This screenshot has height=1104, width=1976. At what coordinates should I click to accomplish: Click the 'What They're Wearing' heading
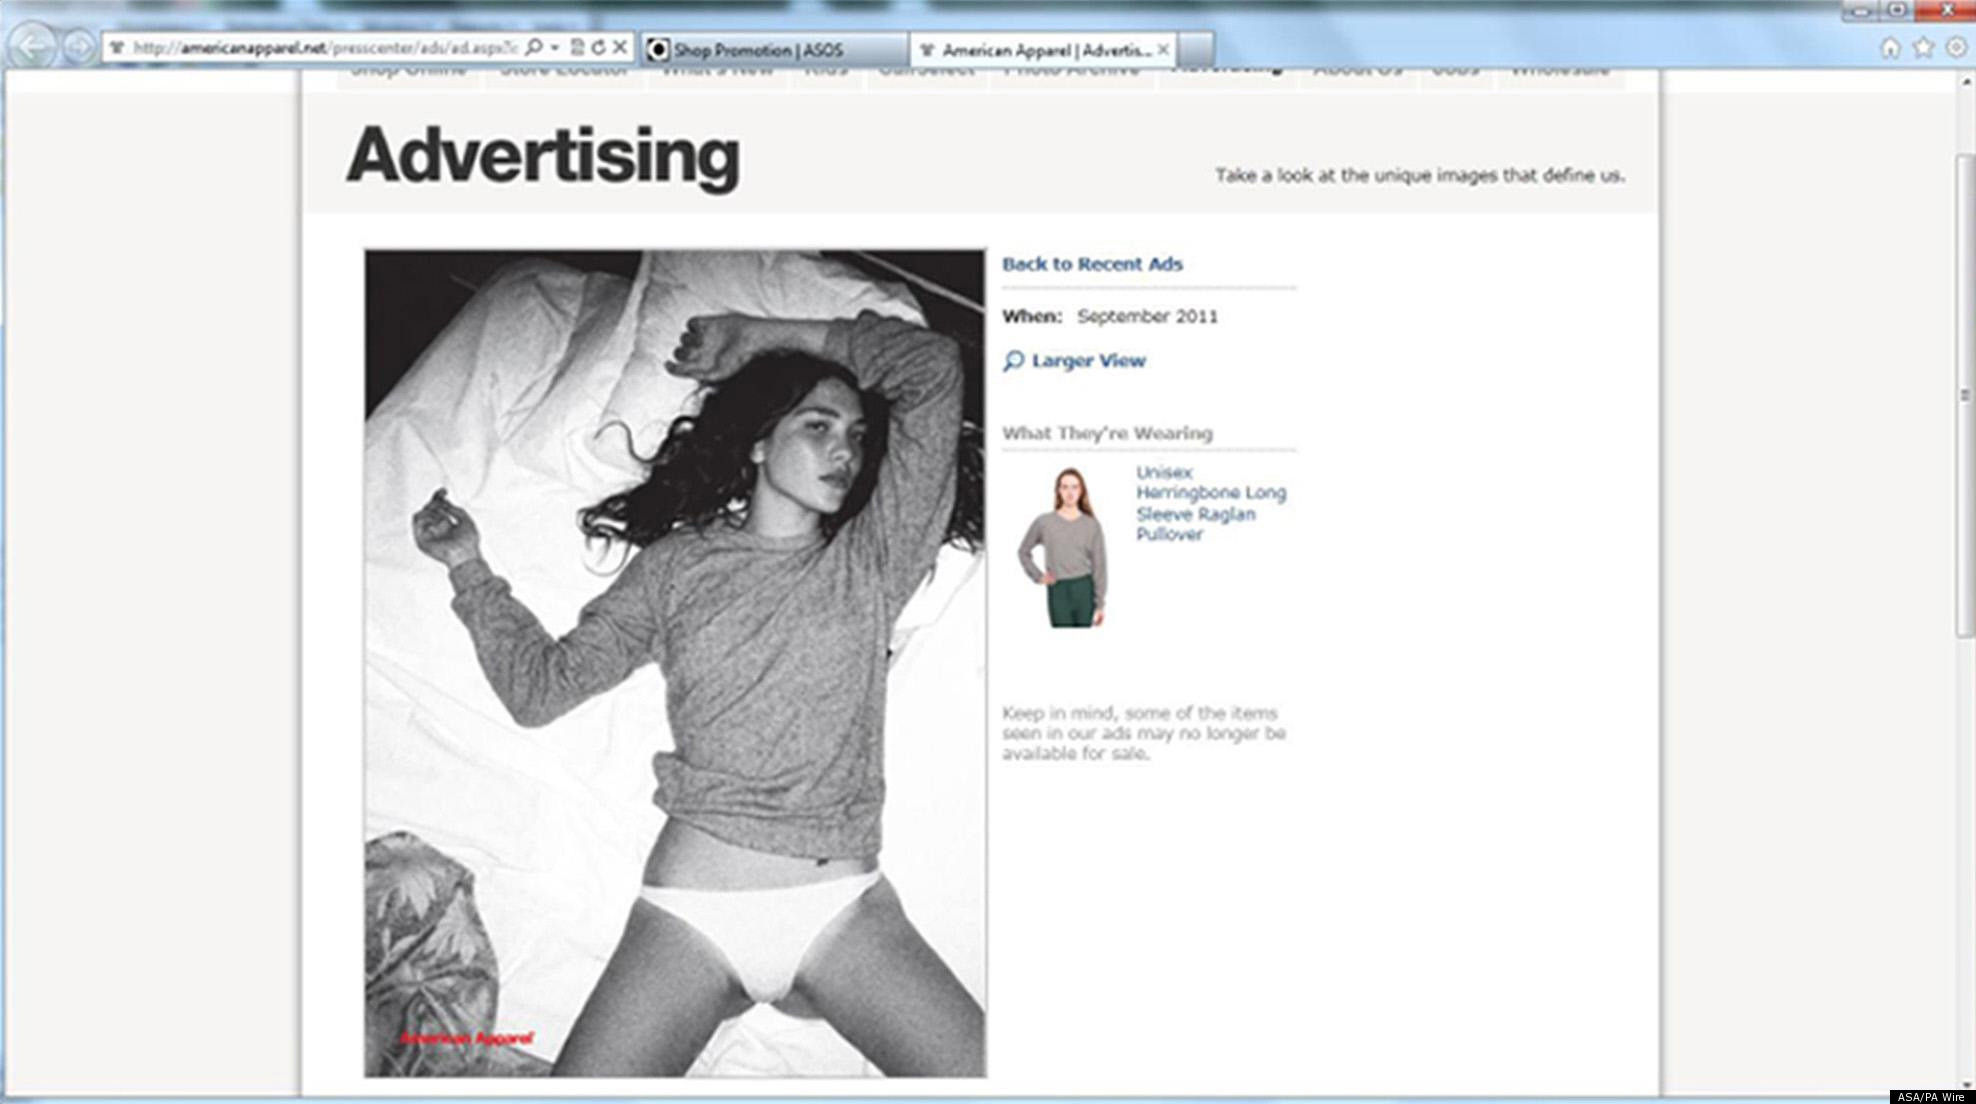pyautogui.click(x=1107, y=433)
